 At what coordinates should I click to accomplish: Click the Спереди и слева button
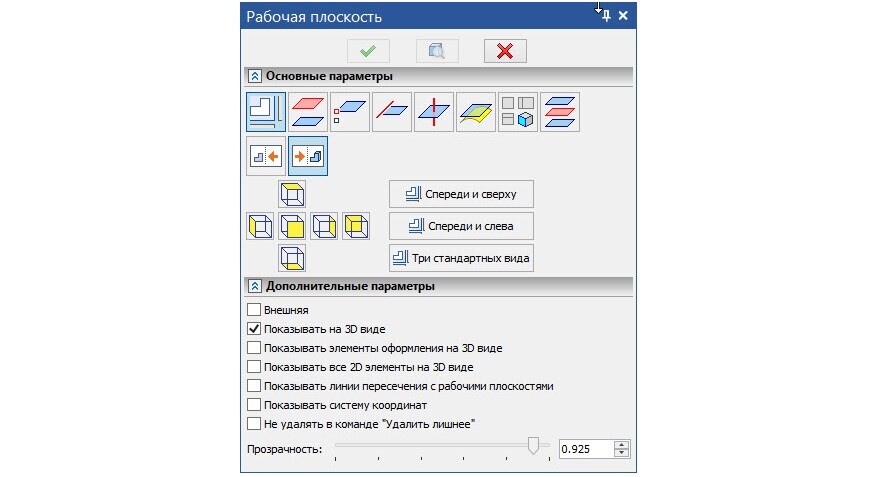[461, 226]
